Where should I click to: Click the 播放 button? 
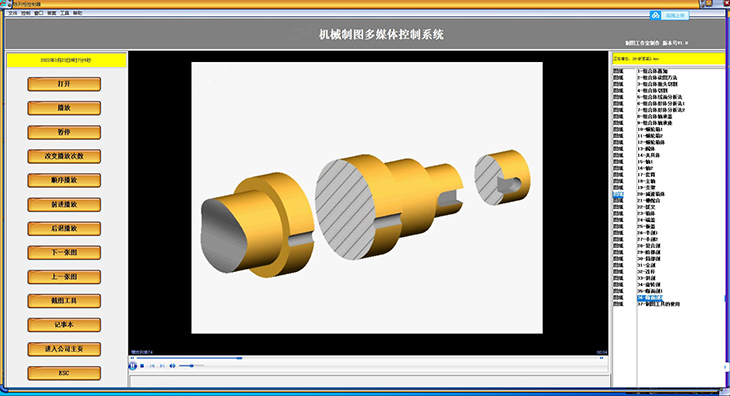tap(64, 108)
